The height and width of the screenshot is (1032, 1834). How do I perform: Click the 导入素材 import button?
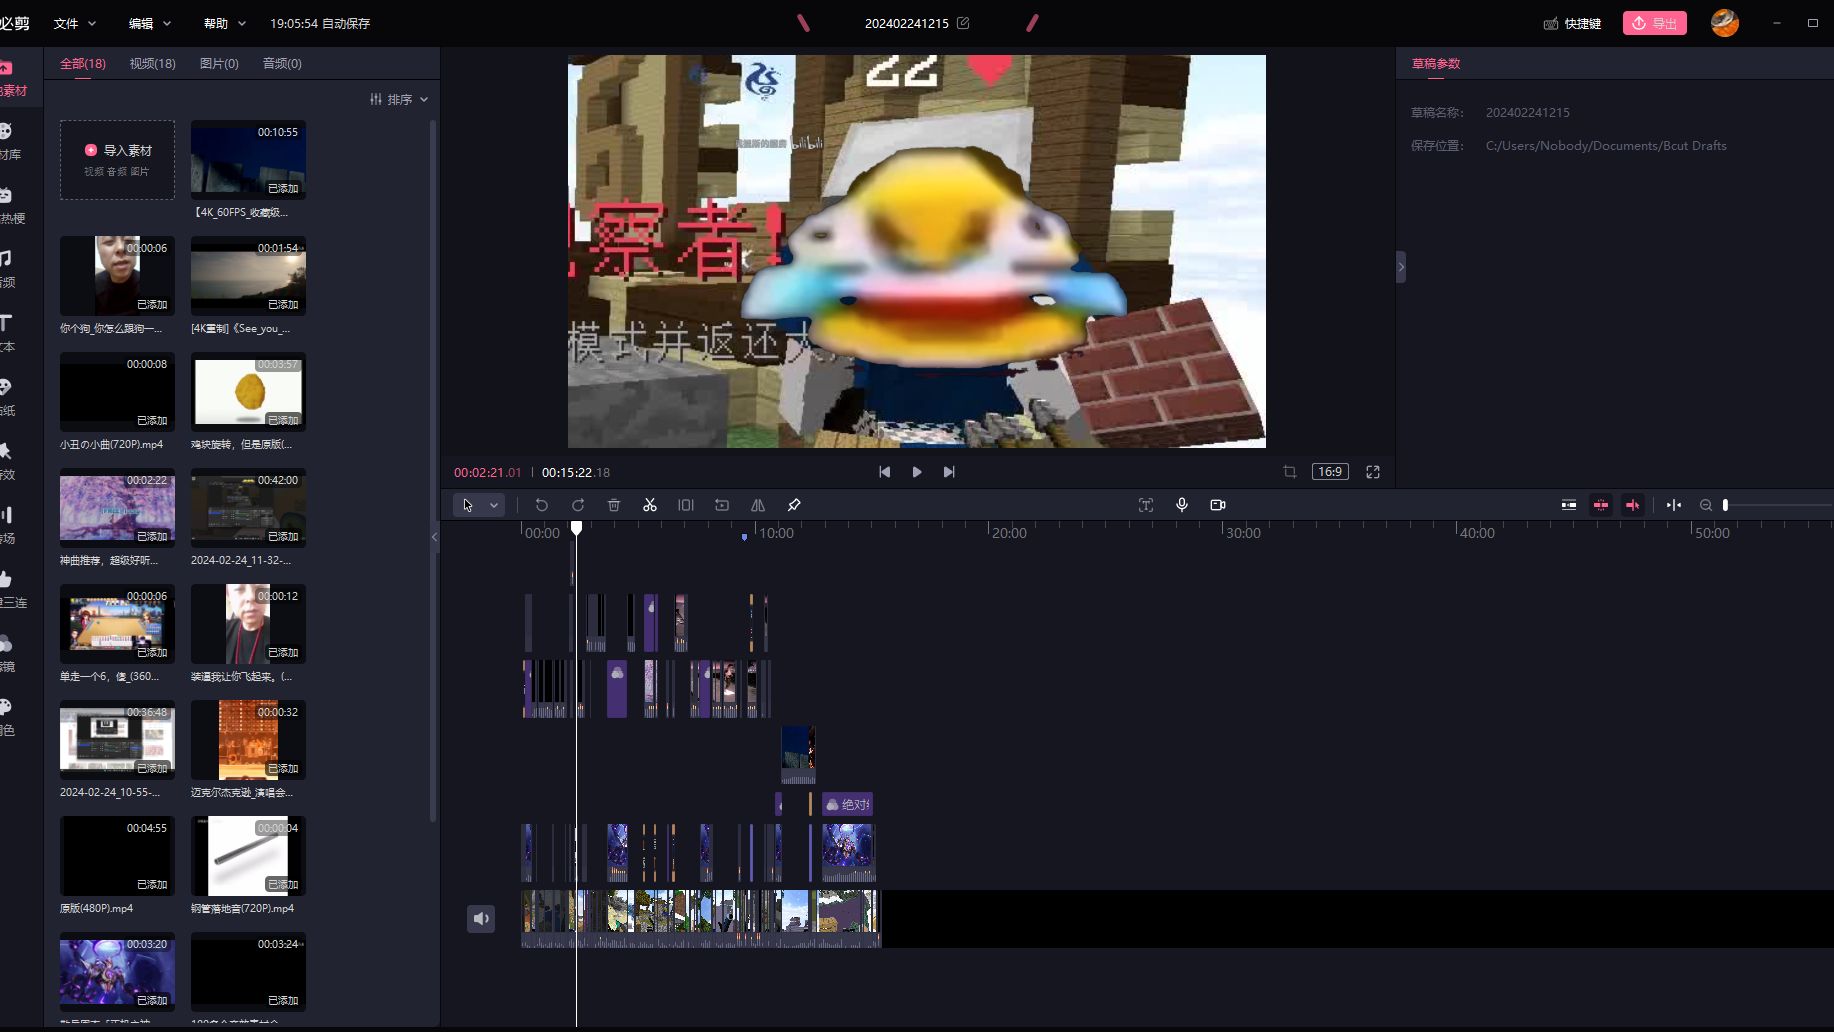(x=117, y=160)
